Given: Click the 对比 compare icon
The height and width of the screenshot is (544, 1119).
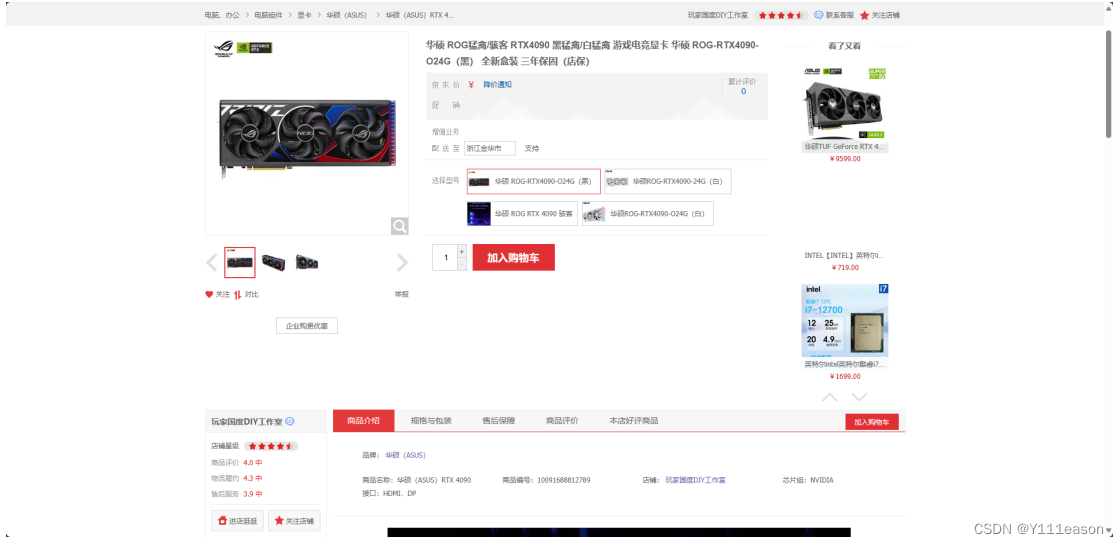Looking at the screenshot, I should coord(238,294).
